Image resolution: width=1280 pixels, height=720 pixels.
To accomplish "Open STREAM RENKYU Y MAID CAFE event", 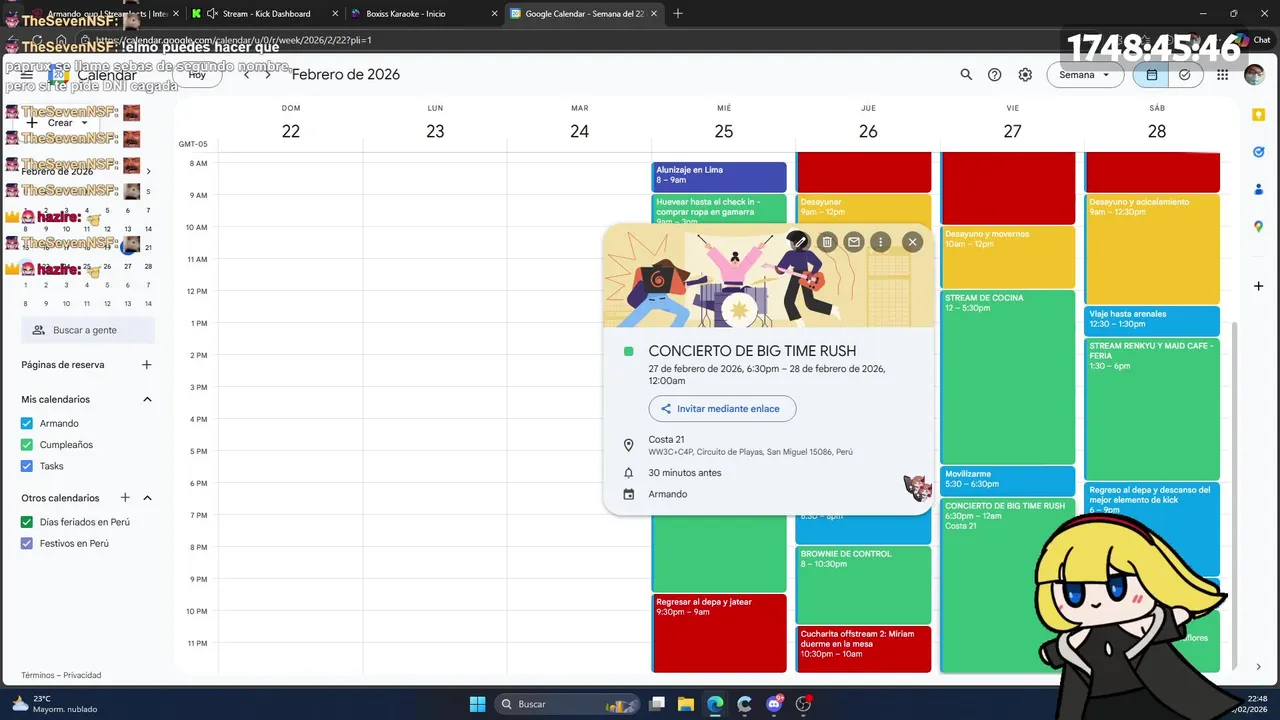I will coord(1152,409).
